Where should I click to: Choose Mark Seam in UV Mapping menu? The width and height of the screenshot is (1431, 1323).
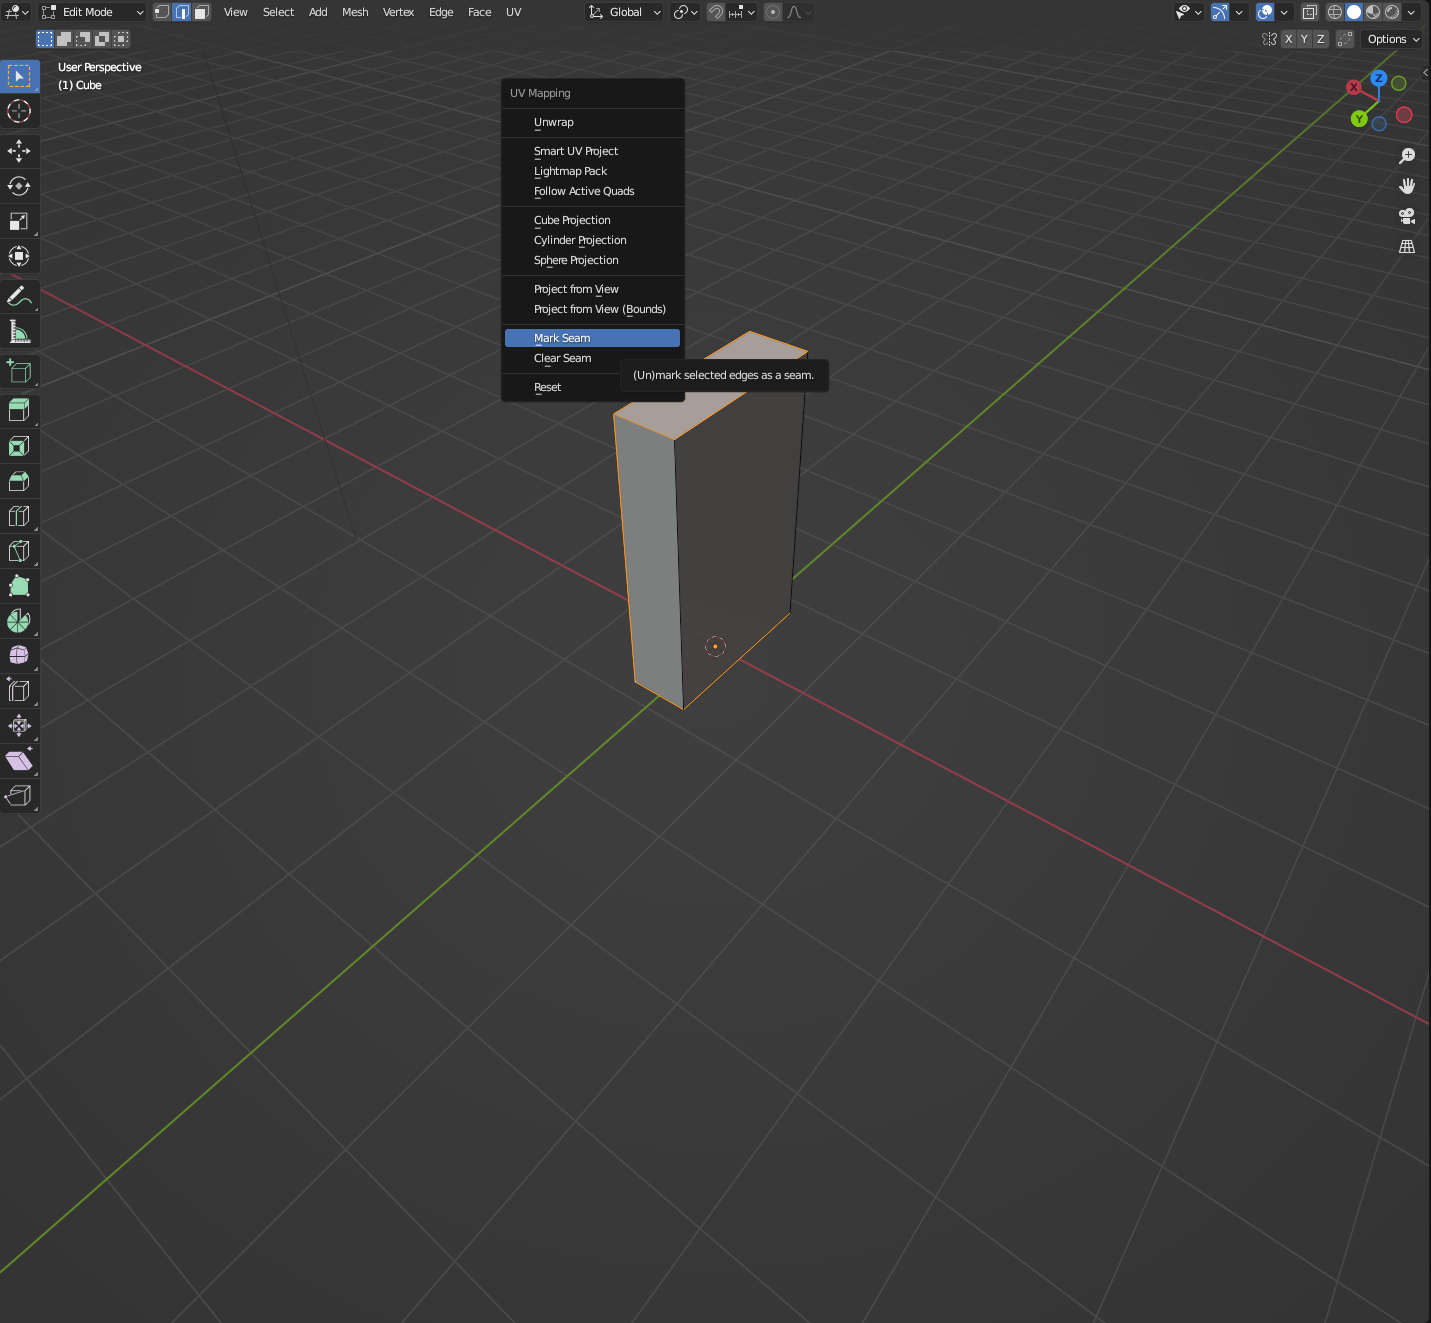click(x=592, y=338)
